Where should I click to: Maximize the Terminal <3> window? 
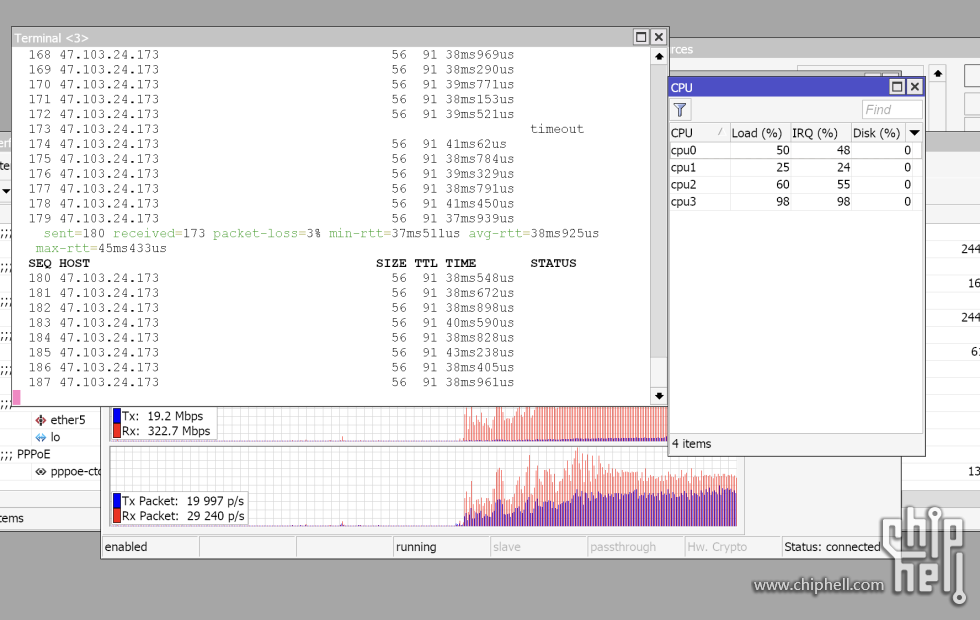641,38
